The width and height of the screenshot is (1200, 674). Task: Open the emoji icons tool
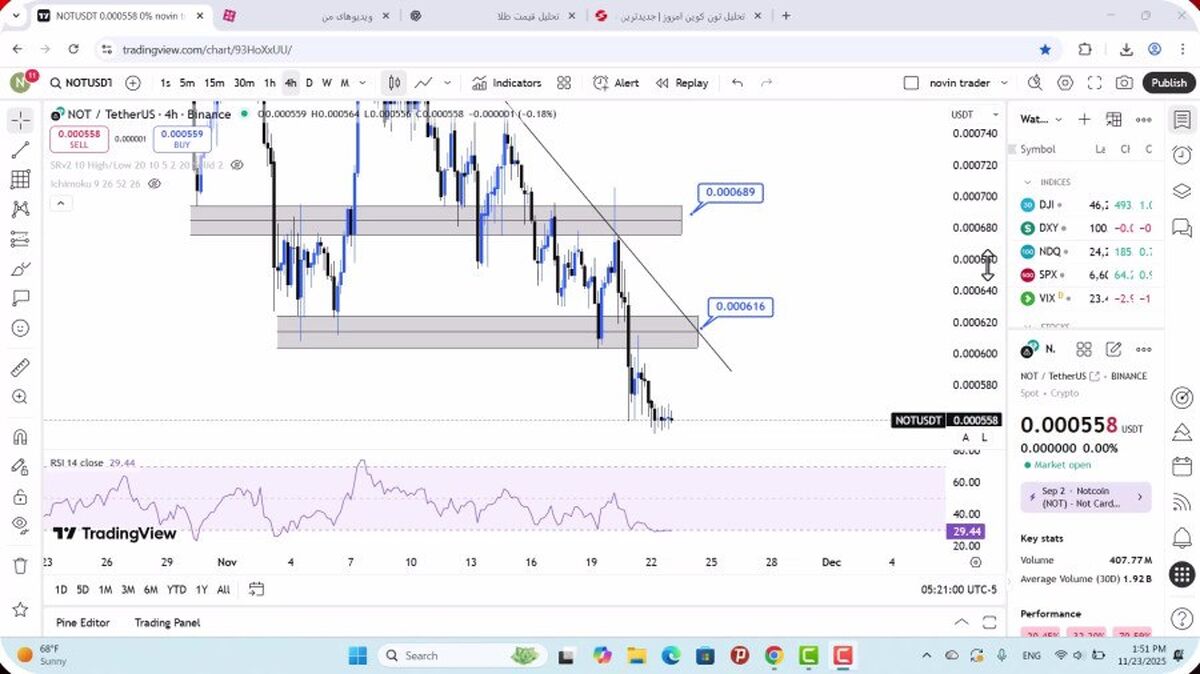pyautogui.click(x=20, y=328)
